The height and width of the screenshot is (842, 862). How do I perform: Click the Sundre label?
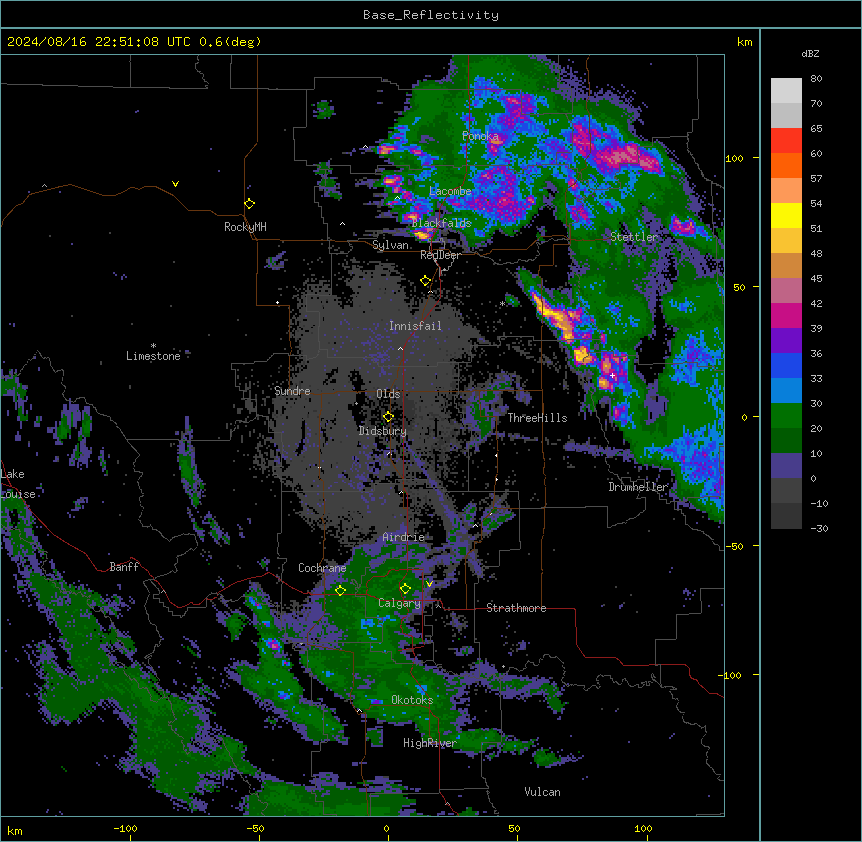pos(292,391)
